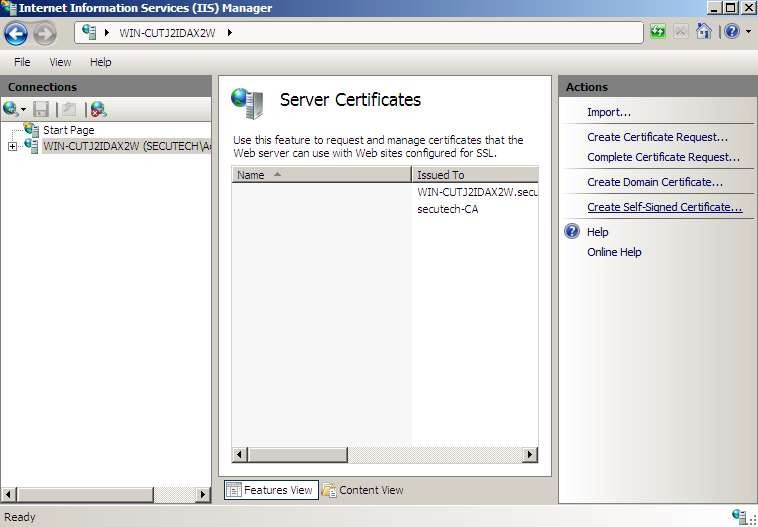This screenshot has height=527, width=758.
Task: Select the WIN-CUTJ2IDAX2W.secu certificate row
Action: (385, 192)
